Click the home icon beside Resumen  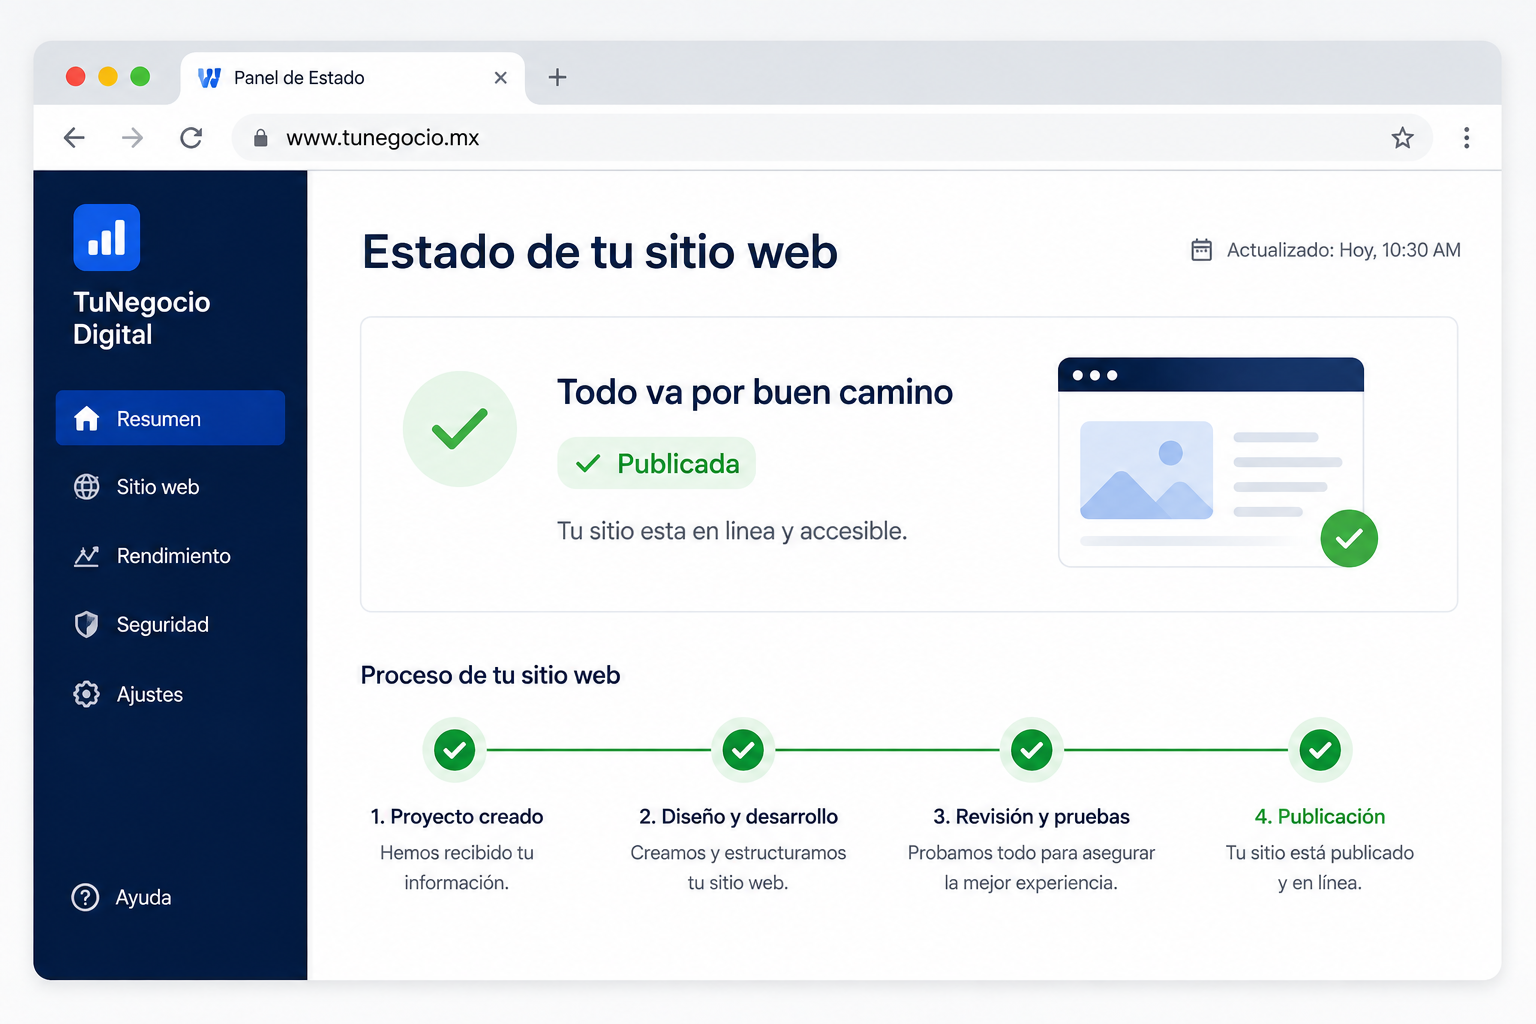(87, 418)
